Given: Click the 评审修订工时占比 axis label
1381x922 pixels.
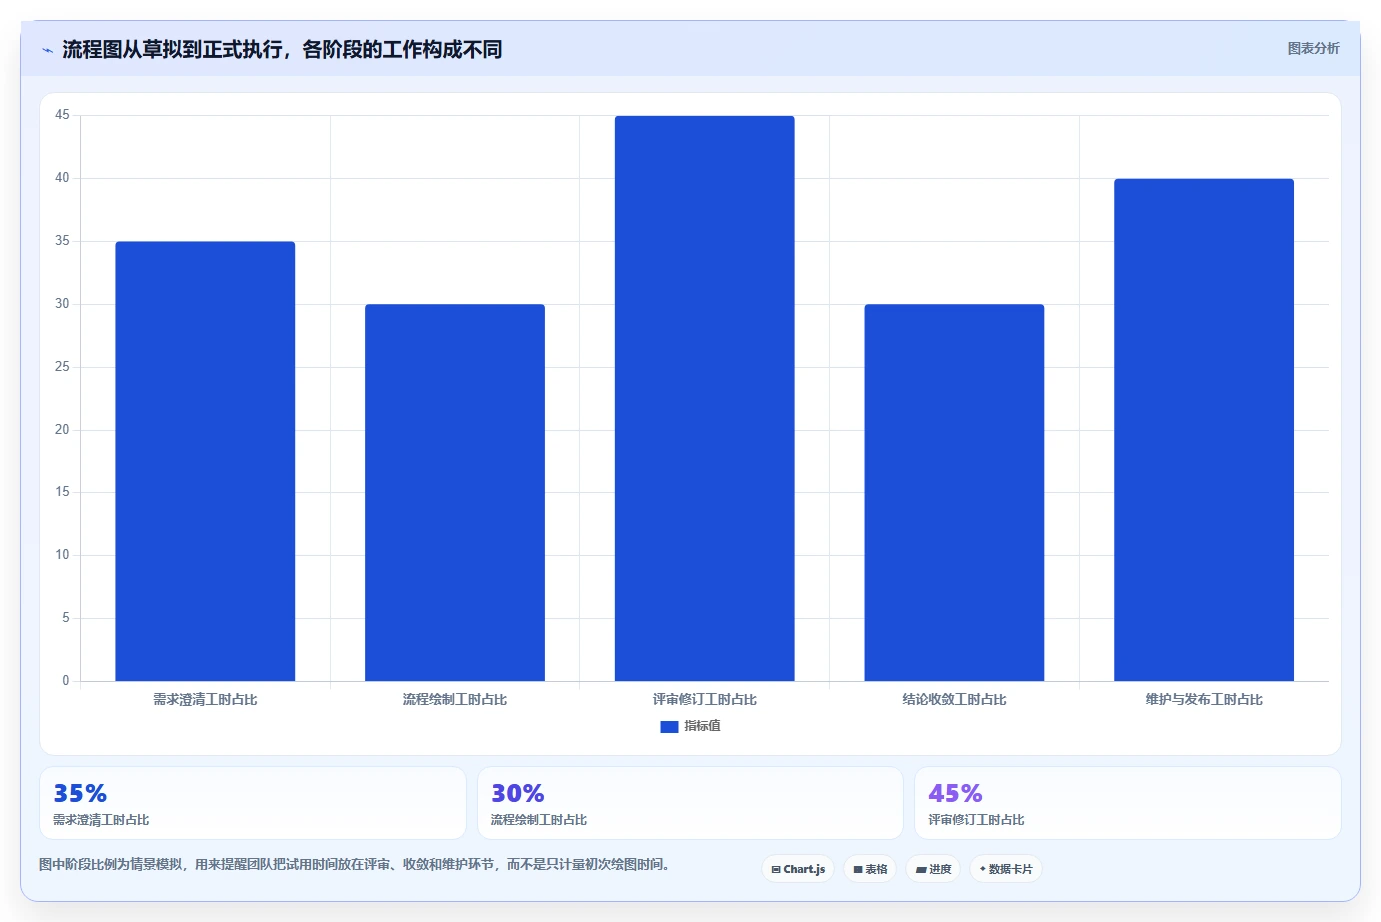Looking at the screenshot, I should [705, 700].
